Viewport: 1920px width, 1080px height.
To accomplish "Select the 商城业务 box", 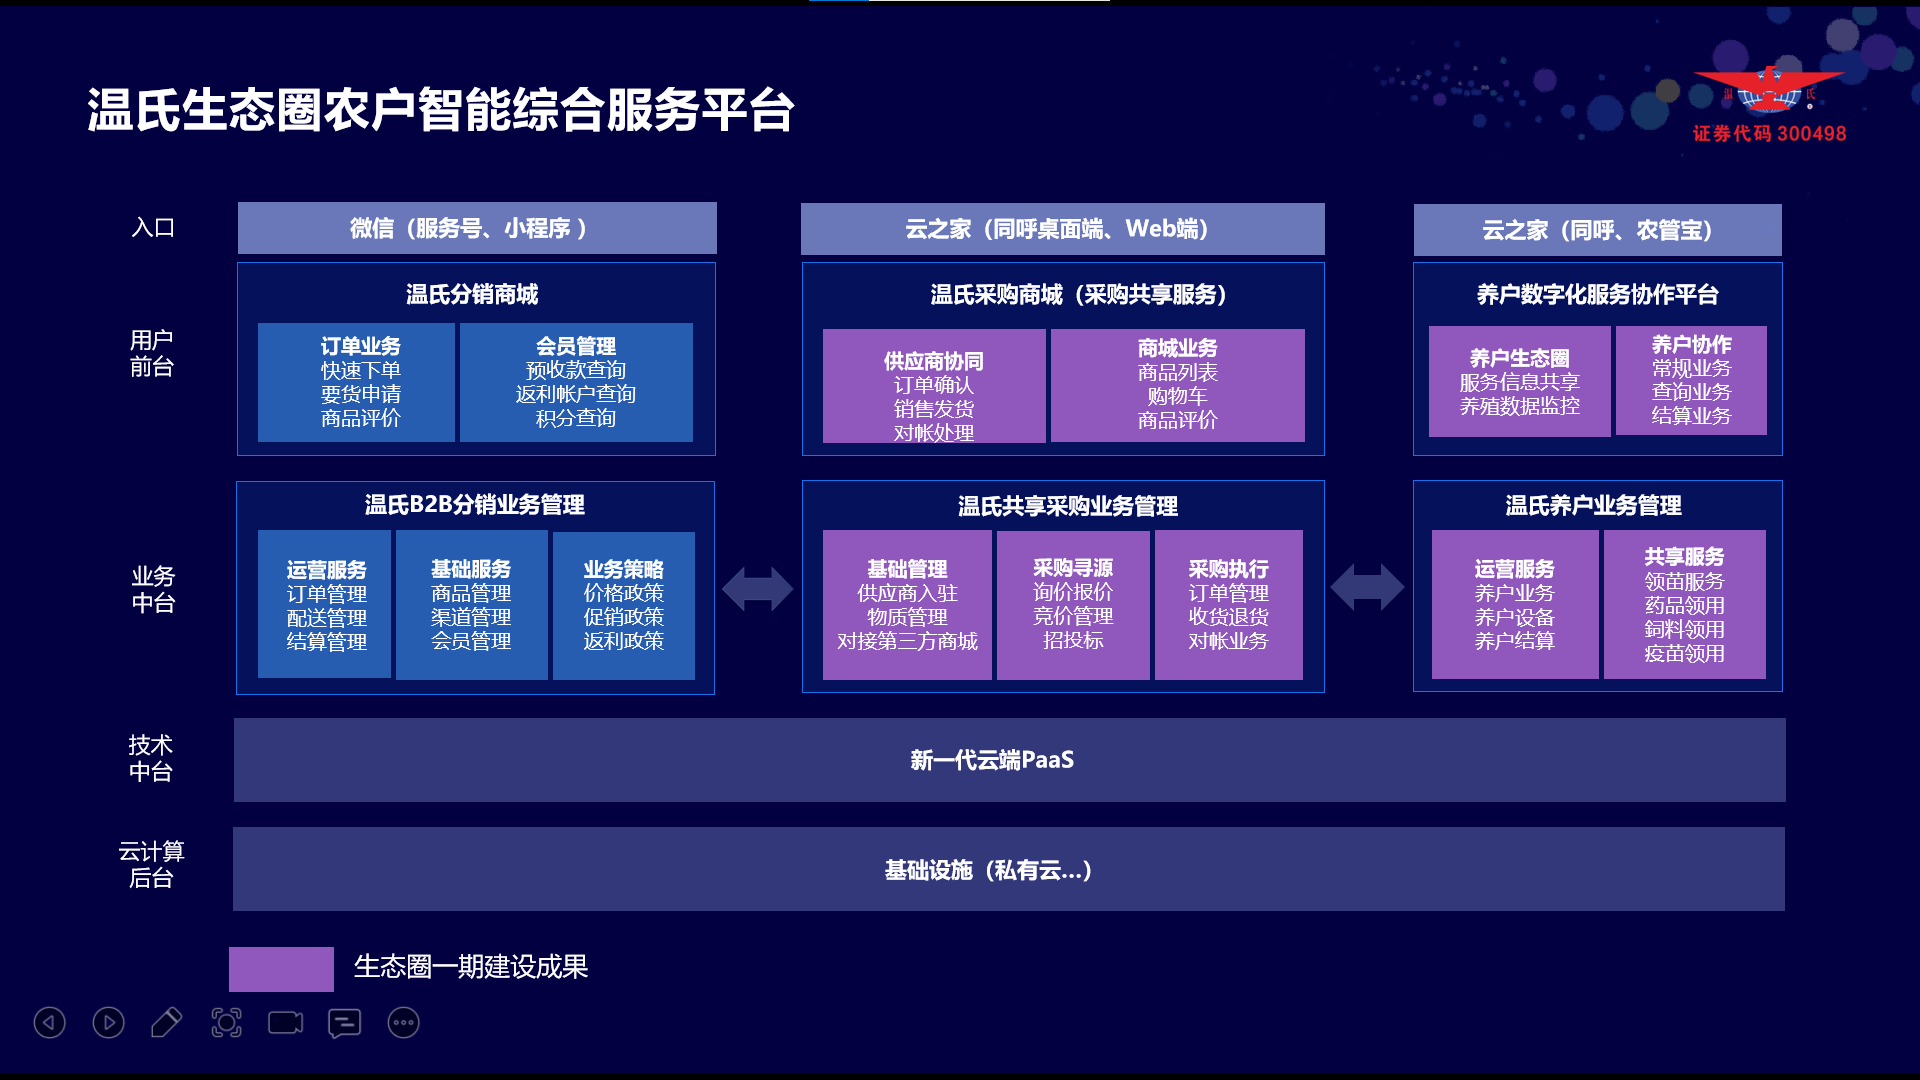I will point(1178,385).
